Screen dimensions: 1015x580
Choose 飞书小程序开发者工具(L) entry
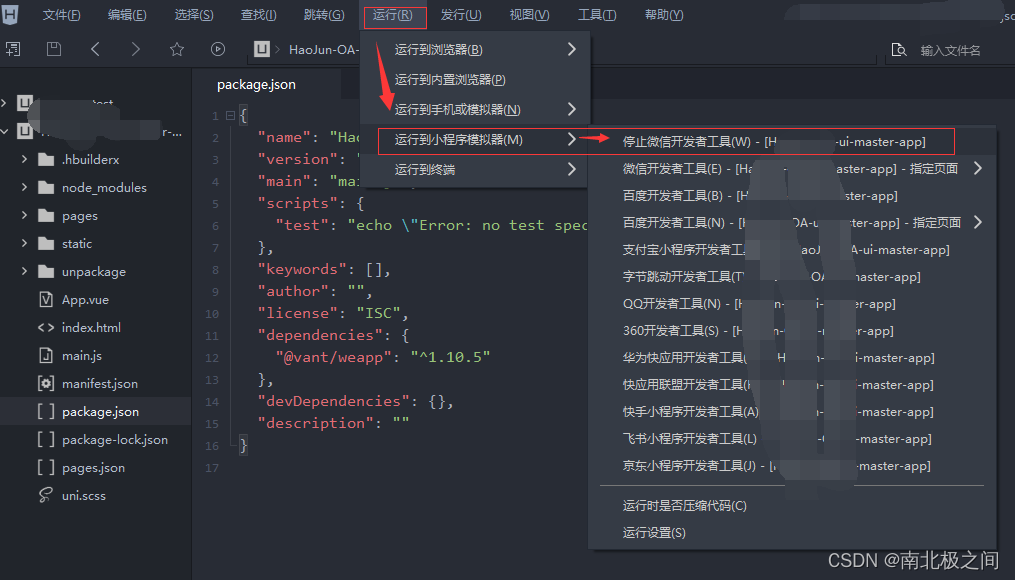792,439
